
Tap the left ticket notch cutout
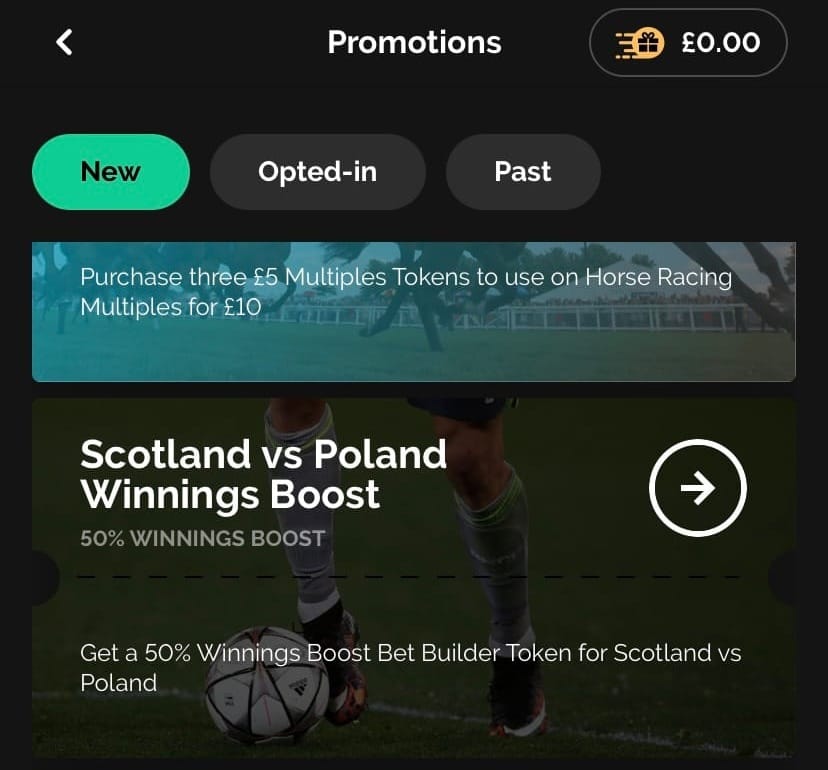coord(45,577)
